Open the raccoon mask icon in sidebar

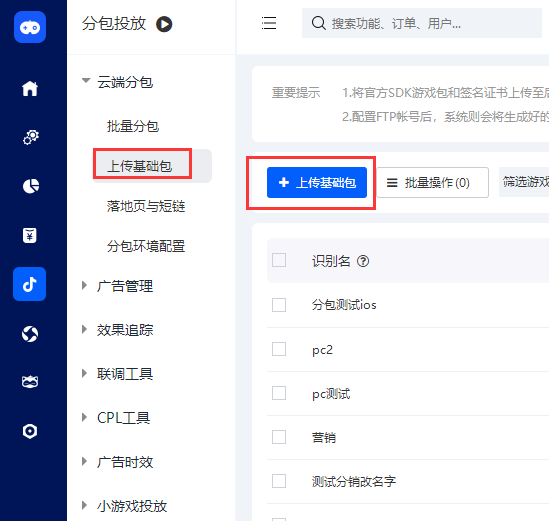tap(30, 381)
